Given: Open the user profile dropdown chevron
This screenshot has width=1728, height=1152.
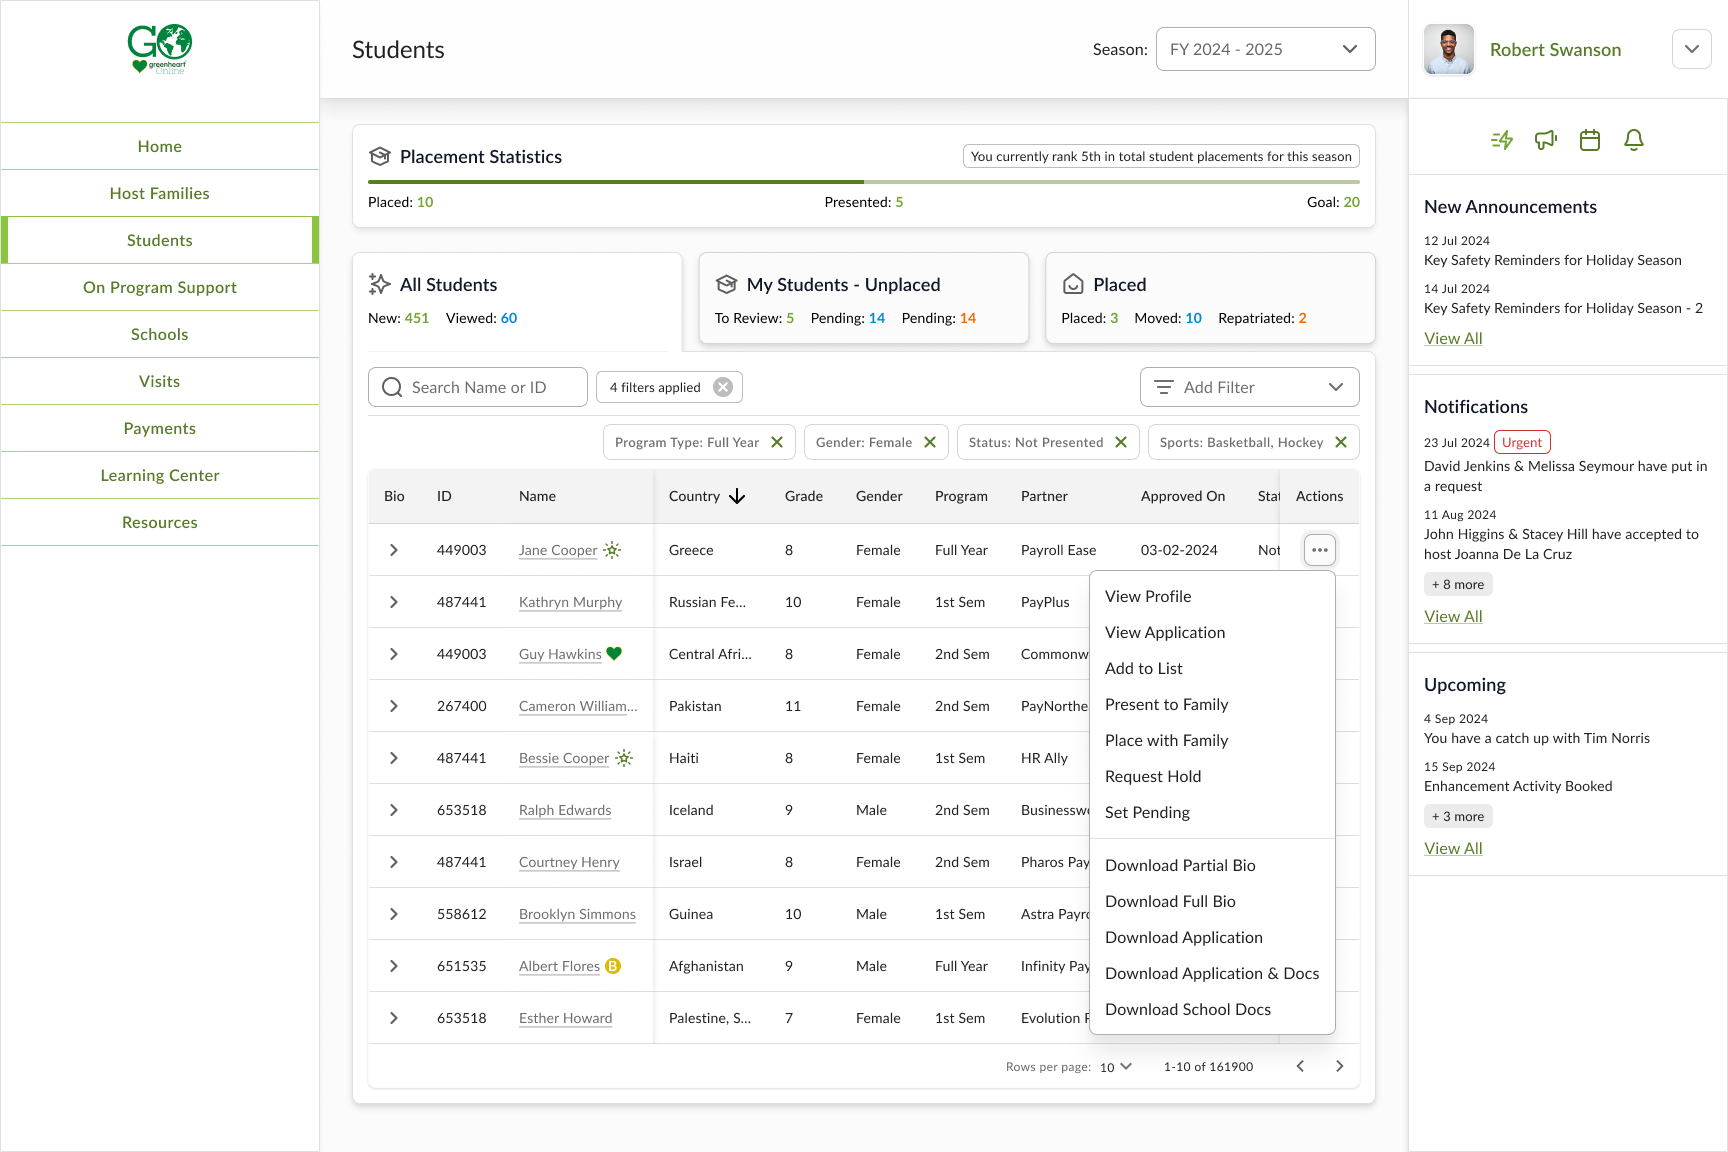Looking at the screenshot, I should [1691, 49].
